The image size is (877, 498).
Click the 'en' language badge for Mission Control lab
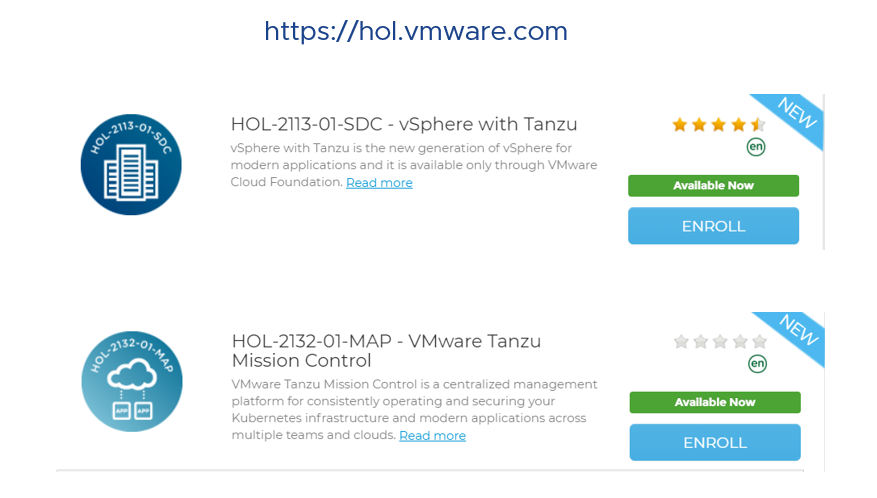(757, 364)
